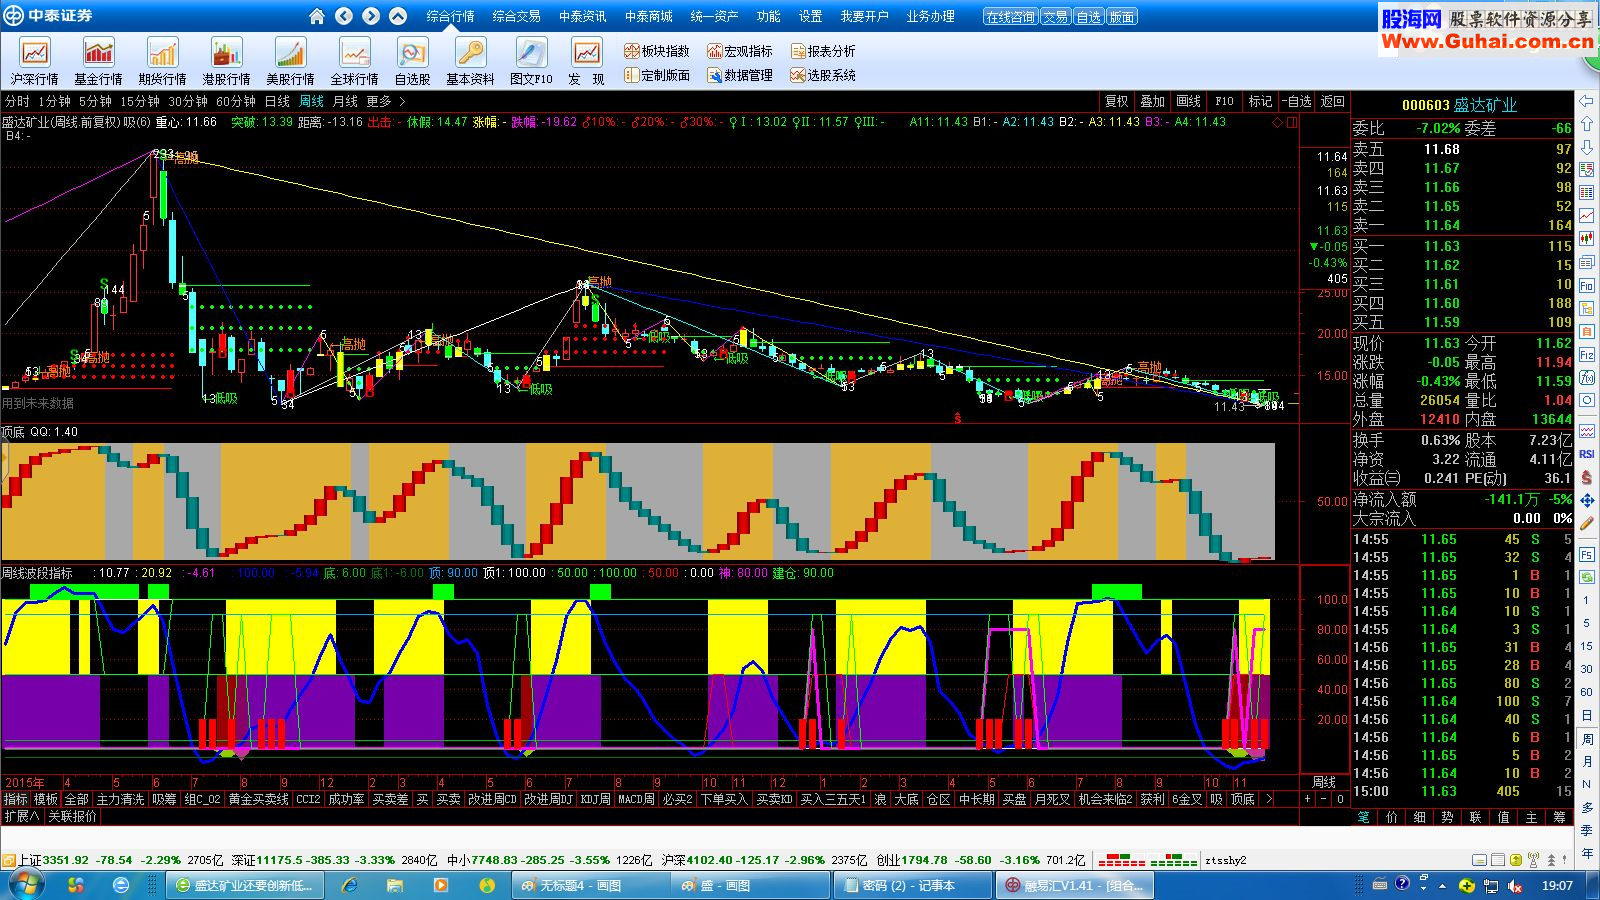
Task: Open the 期货行情 futures quotes icon
Action: pyautogui.click(x=162, y=62)
